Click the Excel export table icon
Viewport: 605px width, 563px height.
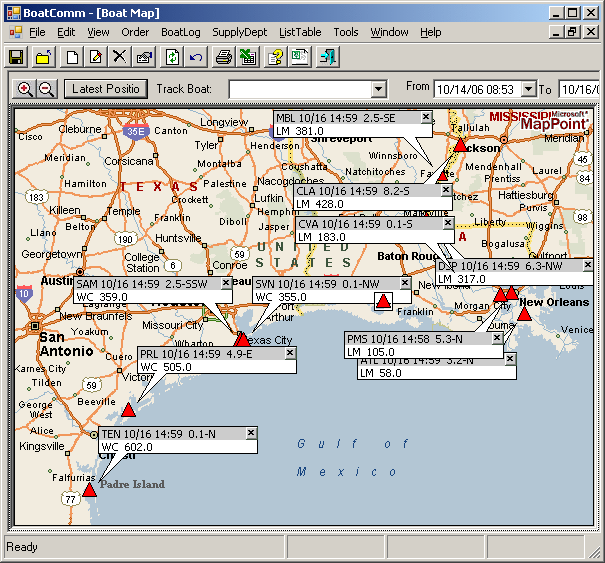[x=248, y=57]
